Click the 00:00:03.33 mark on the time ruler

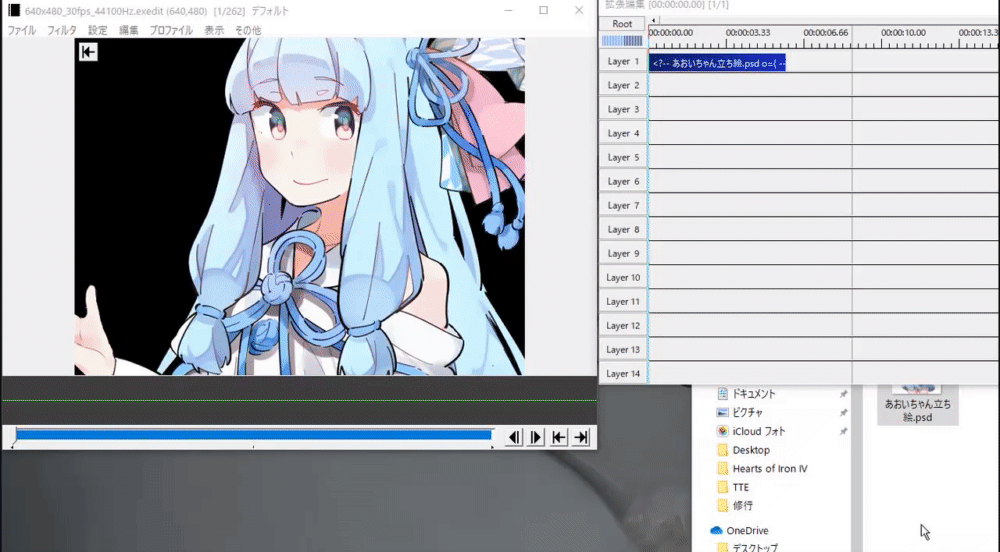coord(747,33)
